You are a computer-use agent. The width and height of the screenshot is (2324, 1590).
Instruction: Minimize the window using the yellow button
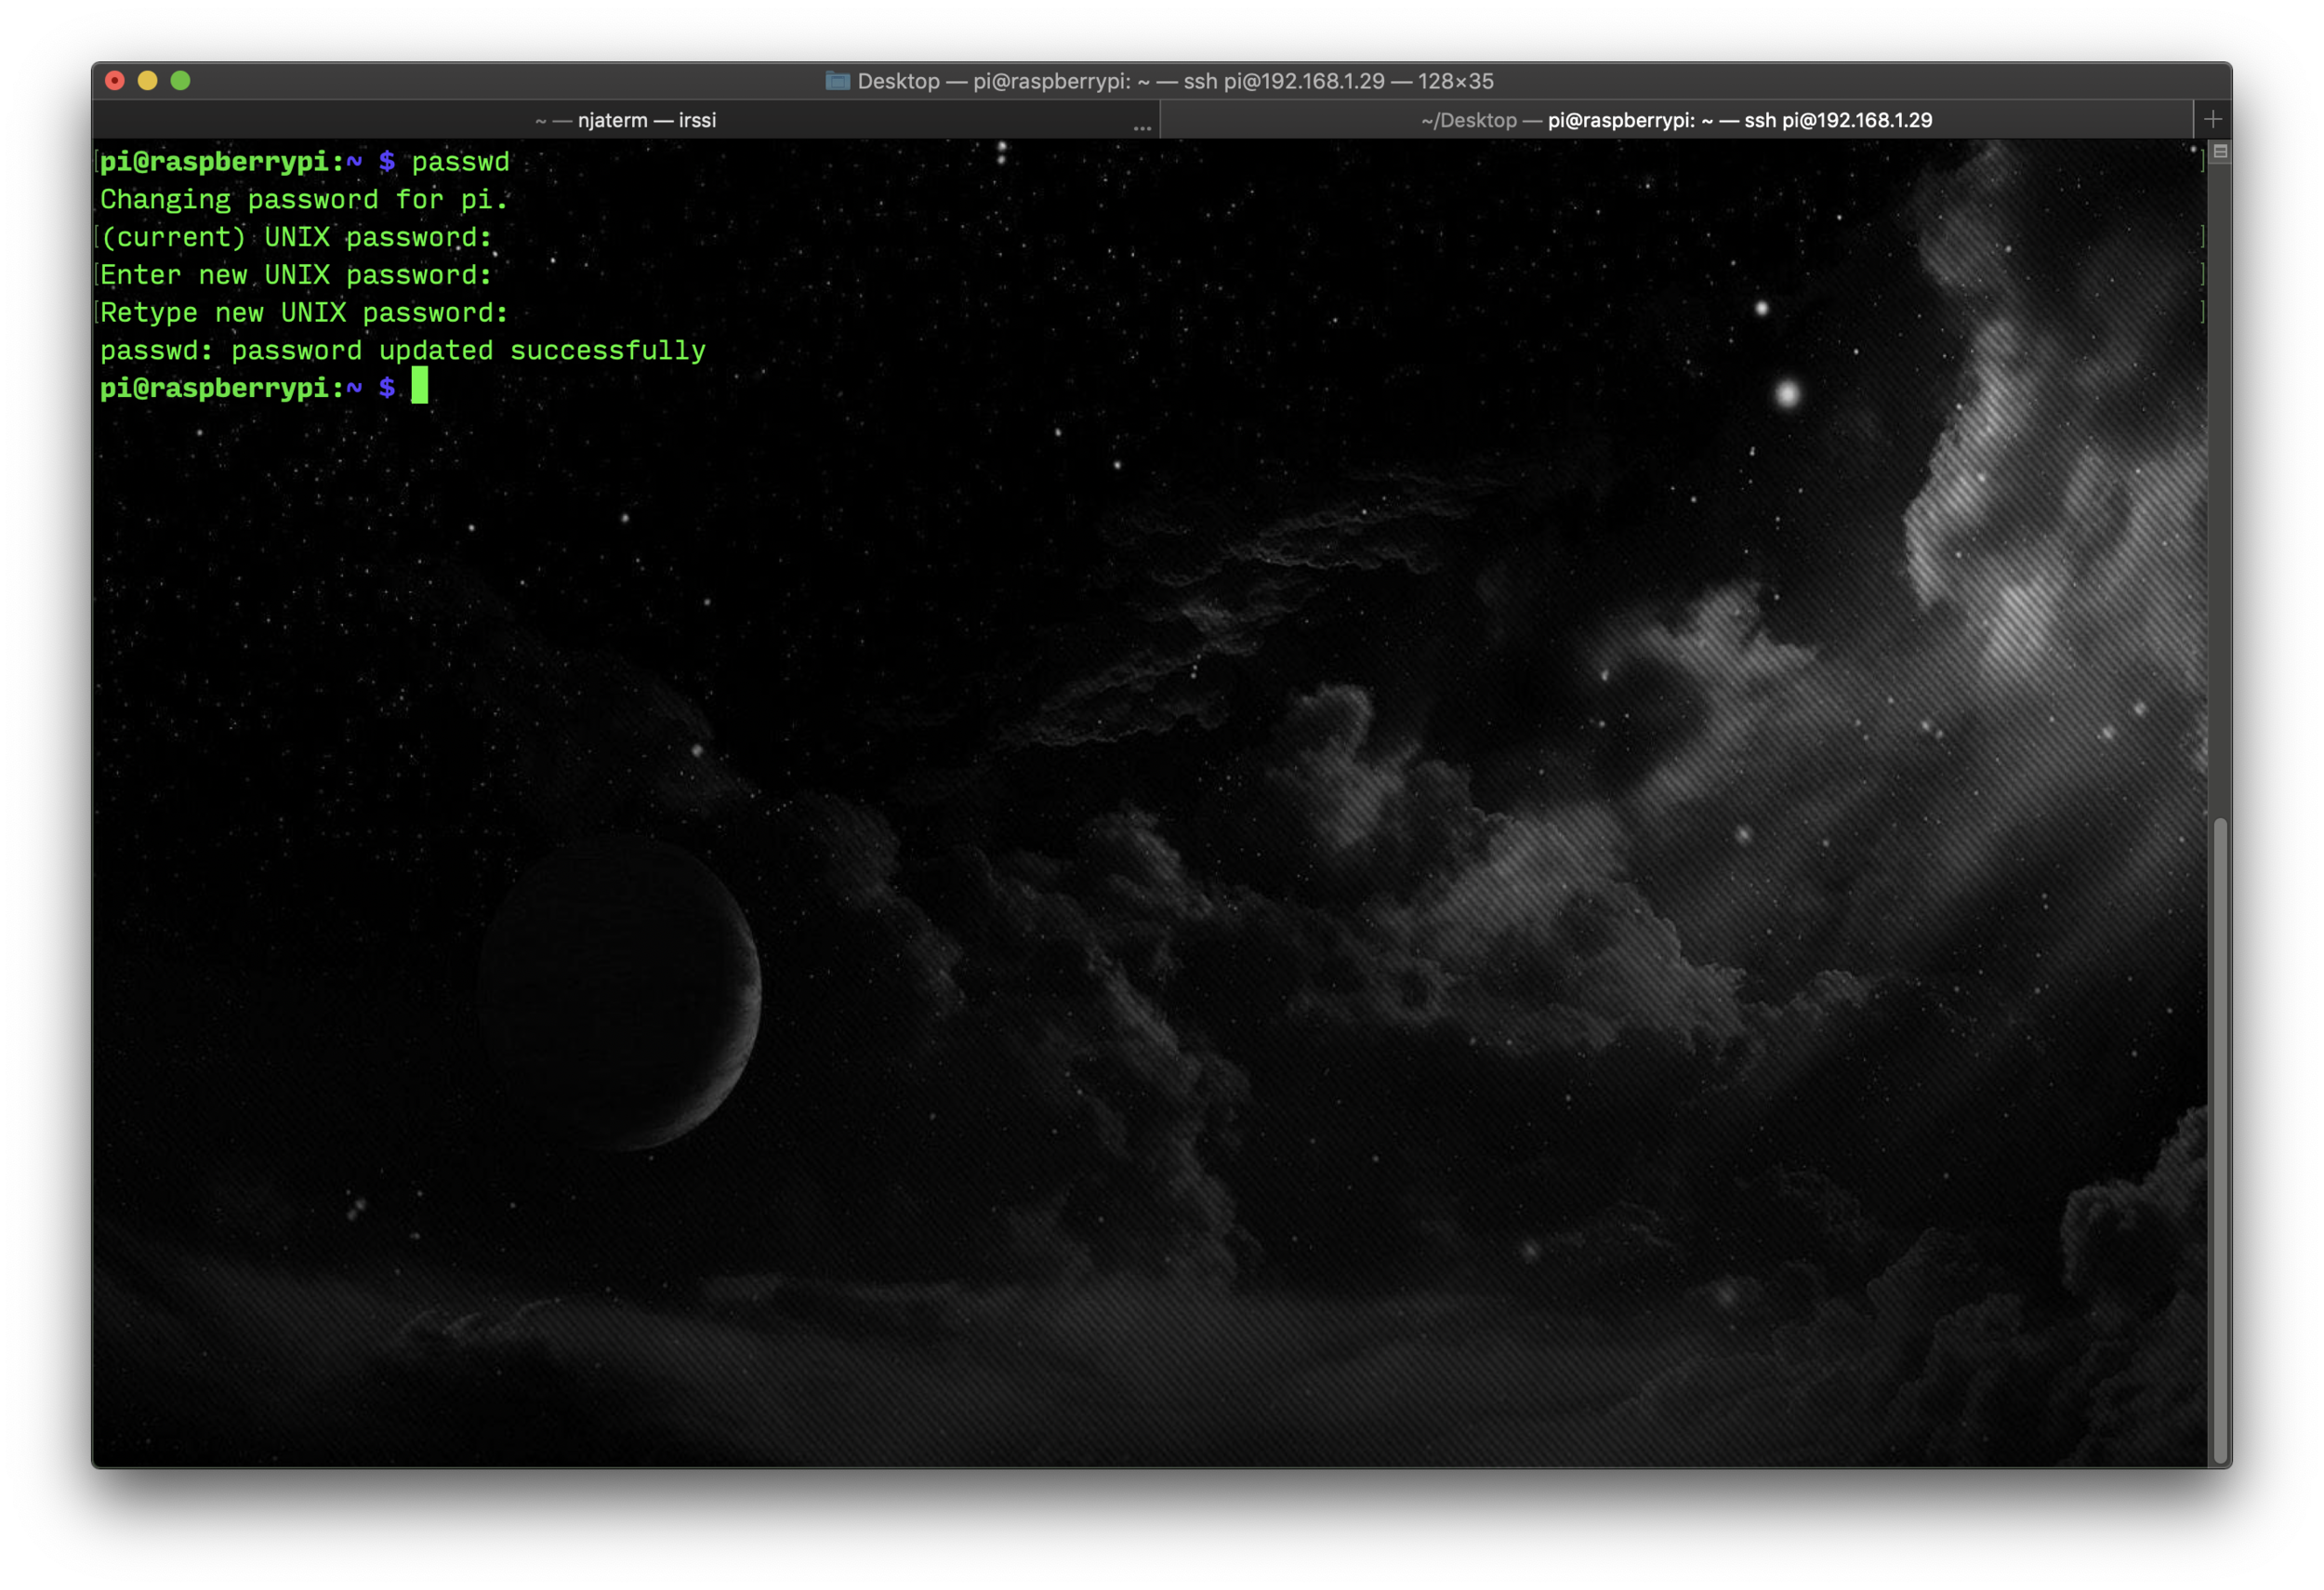click(148, 81)
